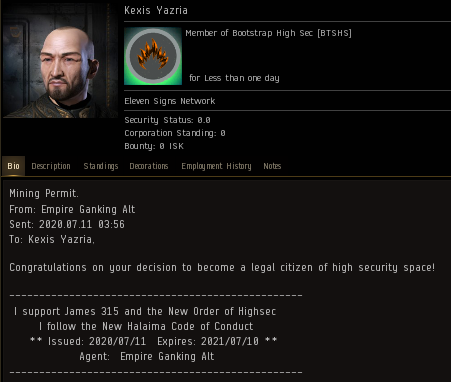Open the Description tab
This screenshot has height=382, width=451.
tap(51, 166)
